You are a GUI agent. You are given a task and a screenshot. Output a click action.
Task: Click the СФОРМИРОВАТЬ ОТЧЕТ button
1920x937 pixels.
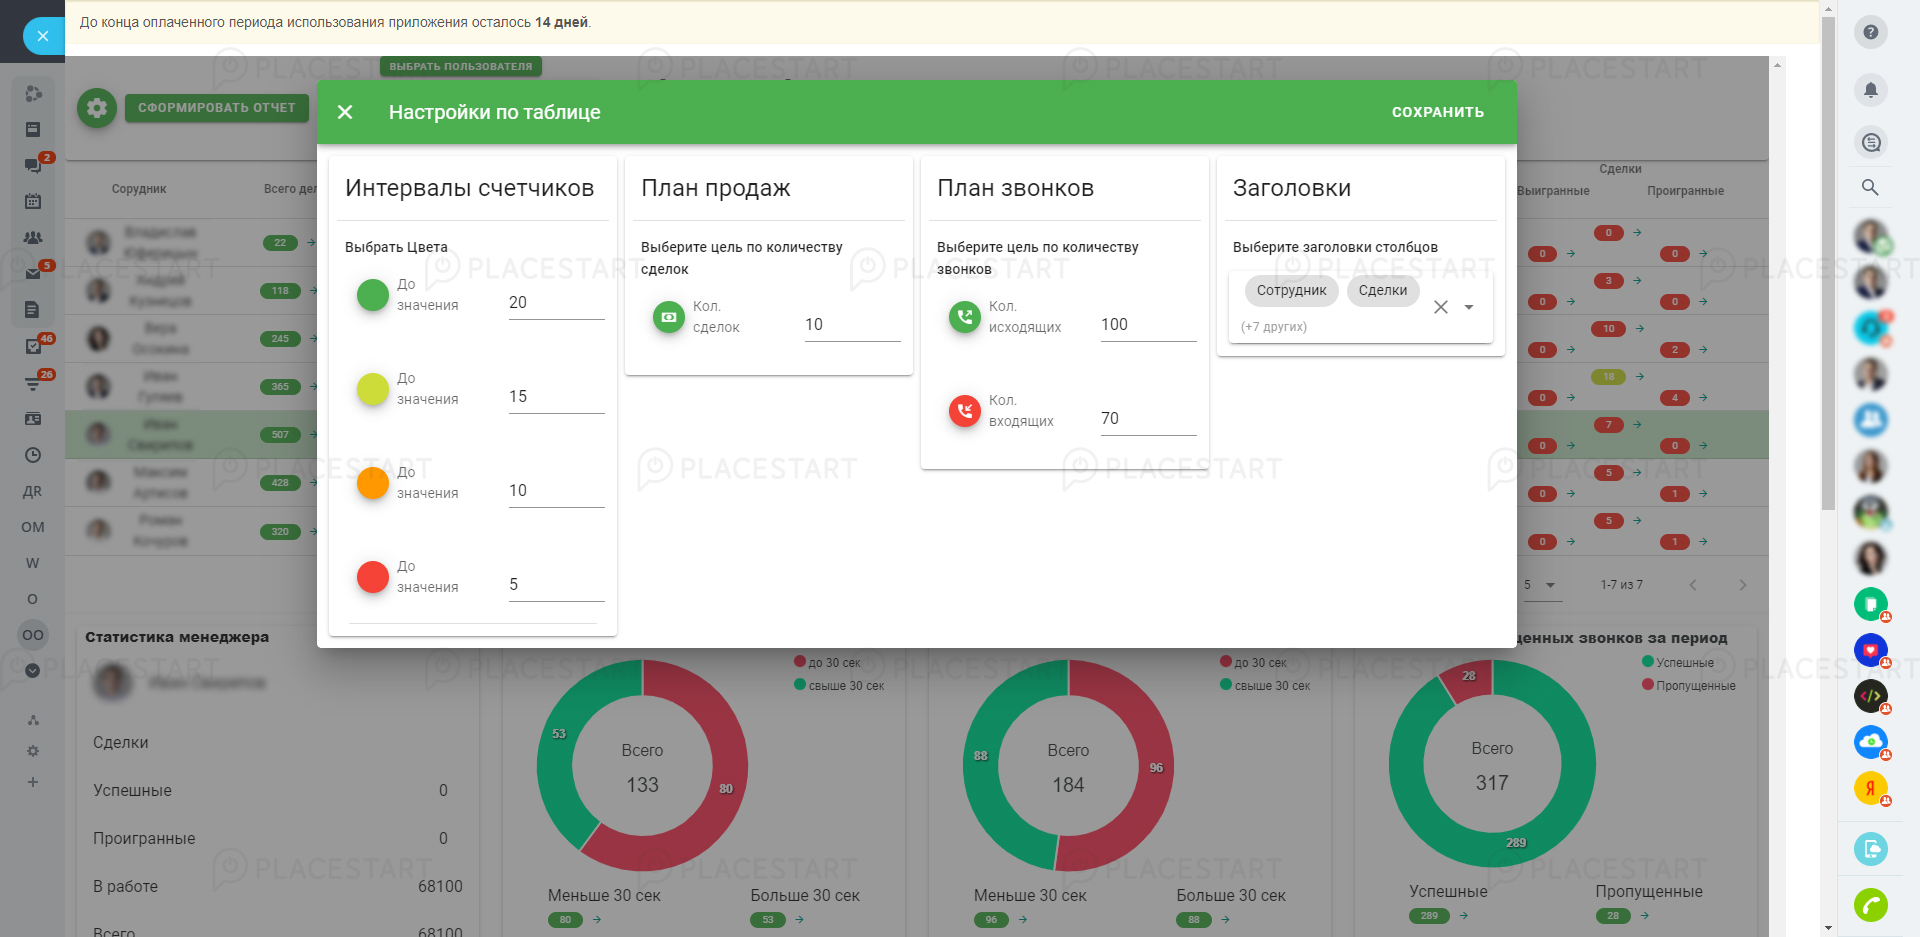(x=216, y=108)
